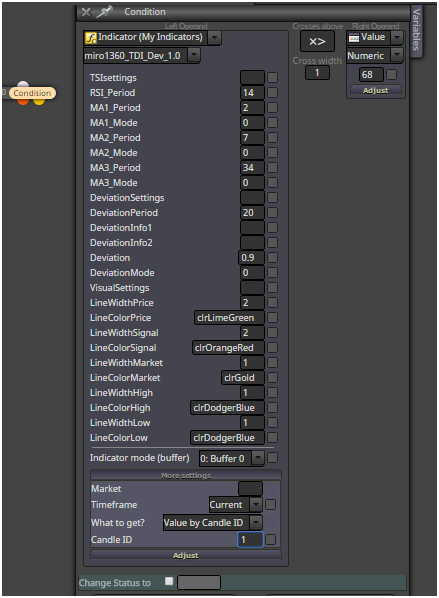The height and width of the screenshot is (598, 439).
Task: Change LineColorPrice clrLimeGreen color field
Action: pos(229,317)
